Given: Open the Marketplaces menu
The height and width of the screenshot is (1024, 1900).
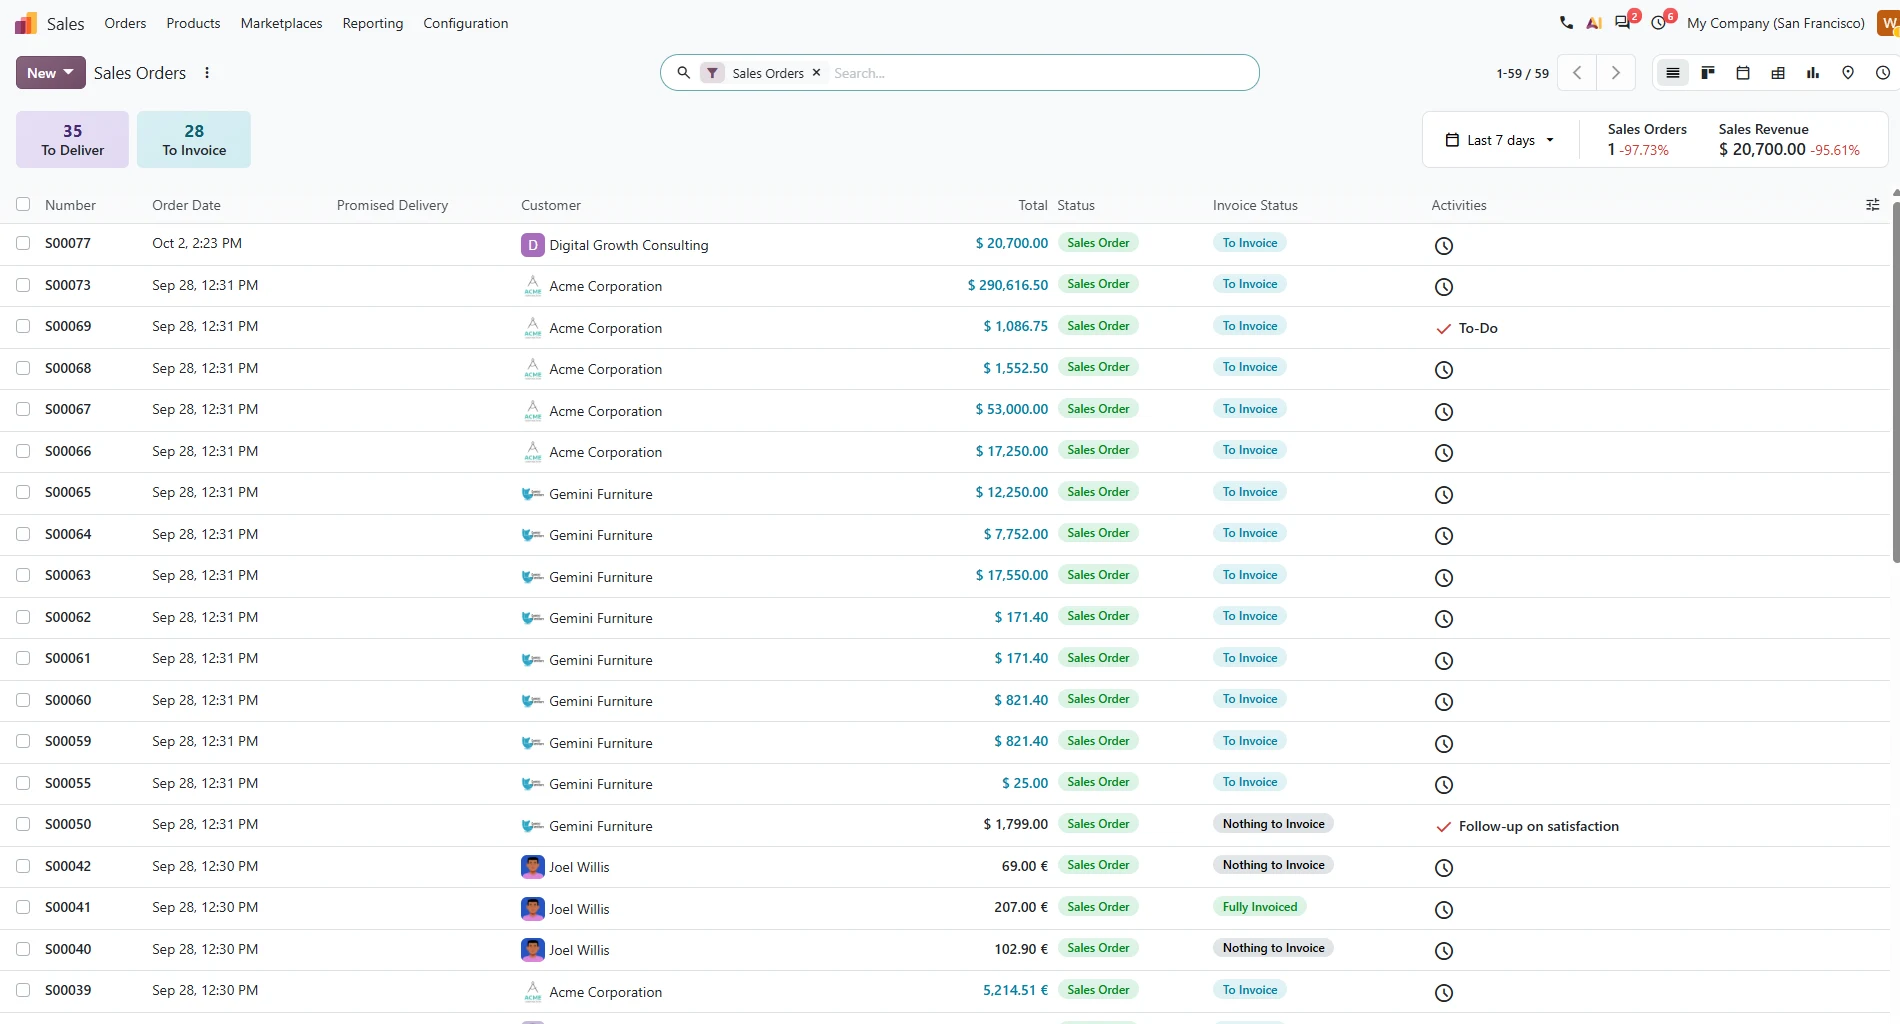Looking at the screenshot, I should (x=281, y=23).
